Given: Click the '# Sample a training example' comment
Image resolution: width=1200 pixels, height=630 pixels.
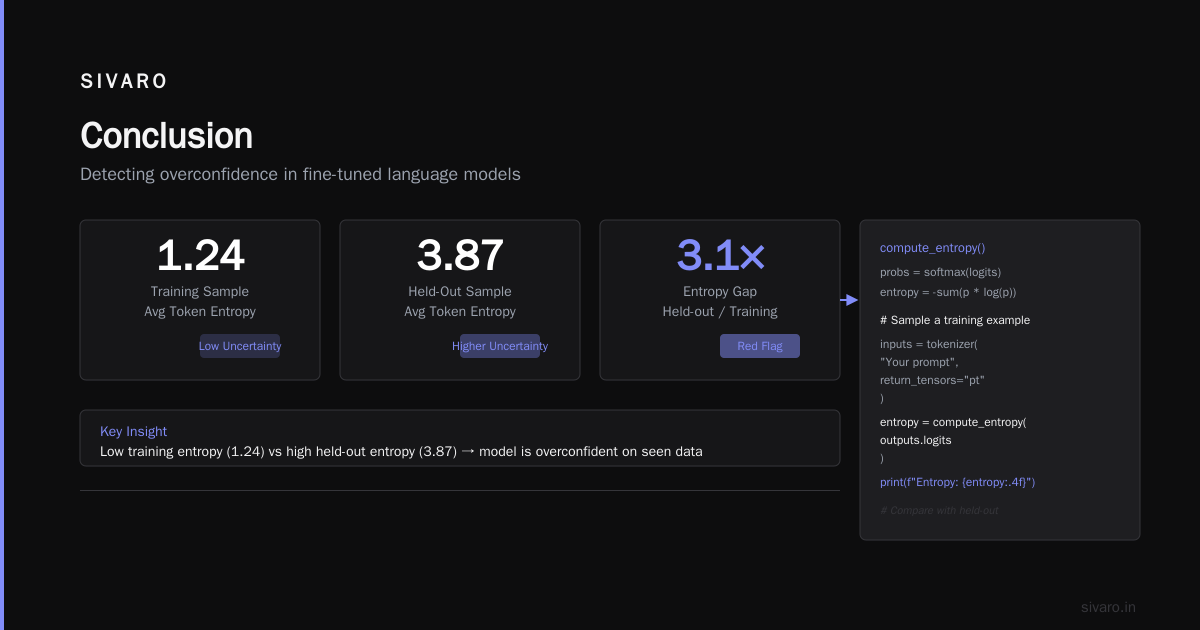Looking at the screenshot, I should [955, 320].
